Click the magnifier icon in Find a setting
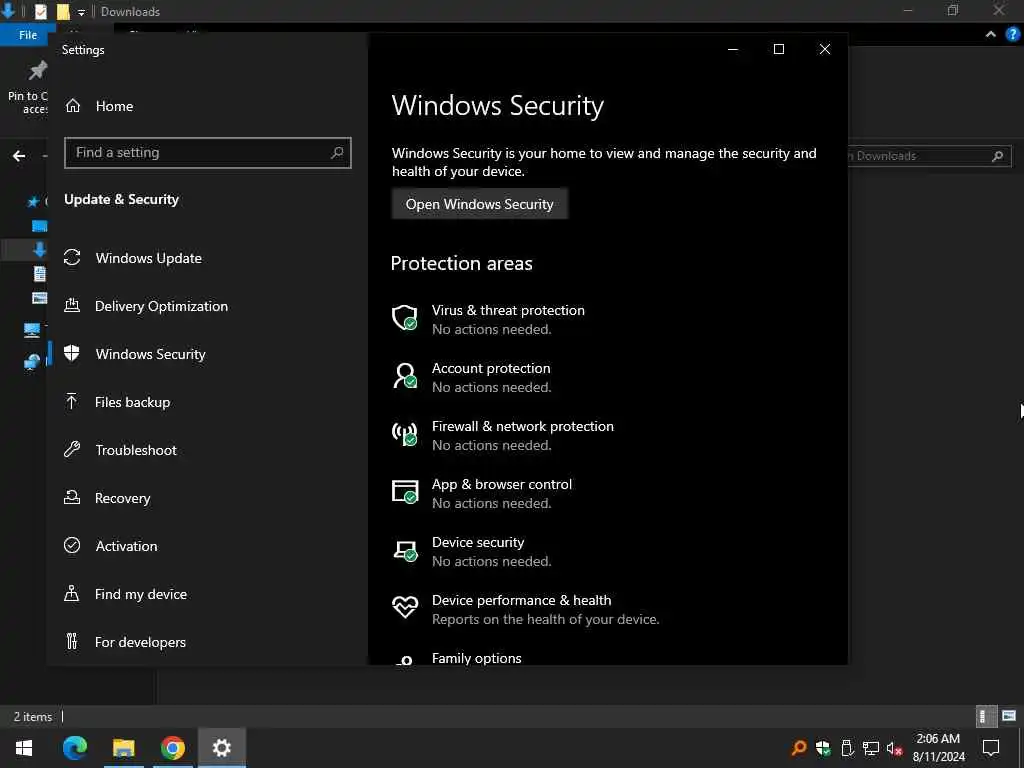 point(337,153)
